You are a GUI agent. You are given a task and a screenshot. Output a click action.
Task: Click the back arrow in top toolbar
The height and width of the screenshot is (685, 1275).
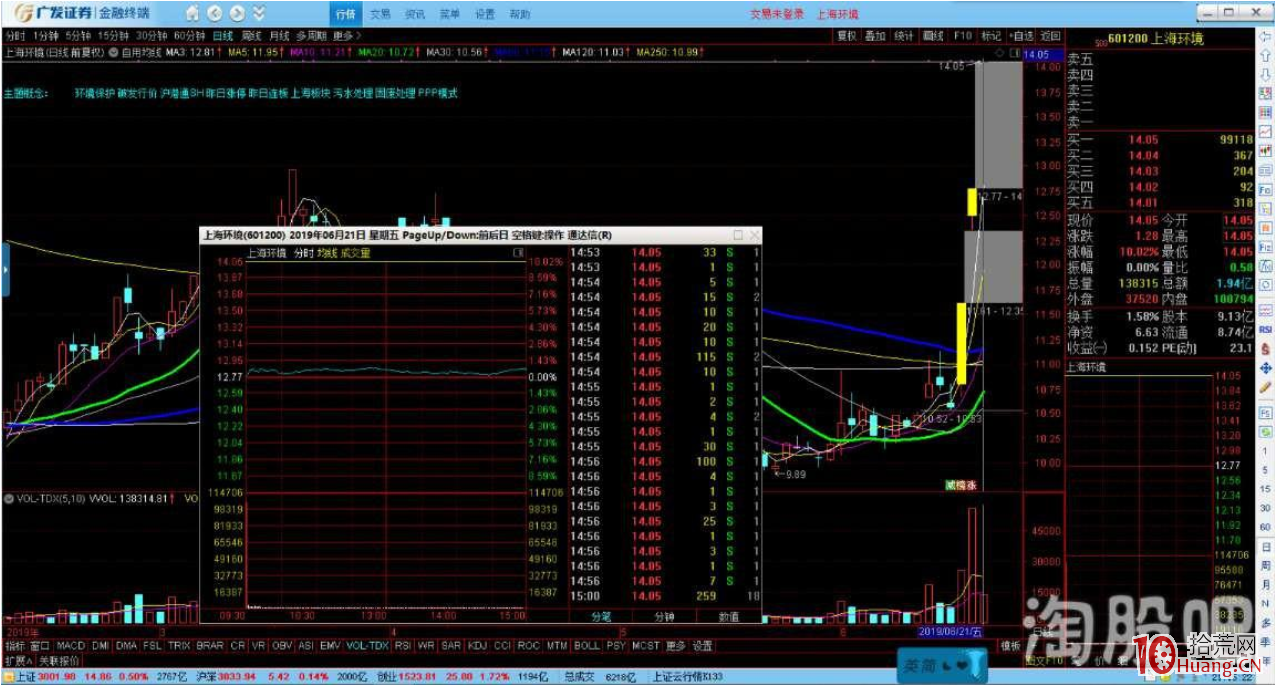coord(215,14)
